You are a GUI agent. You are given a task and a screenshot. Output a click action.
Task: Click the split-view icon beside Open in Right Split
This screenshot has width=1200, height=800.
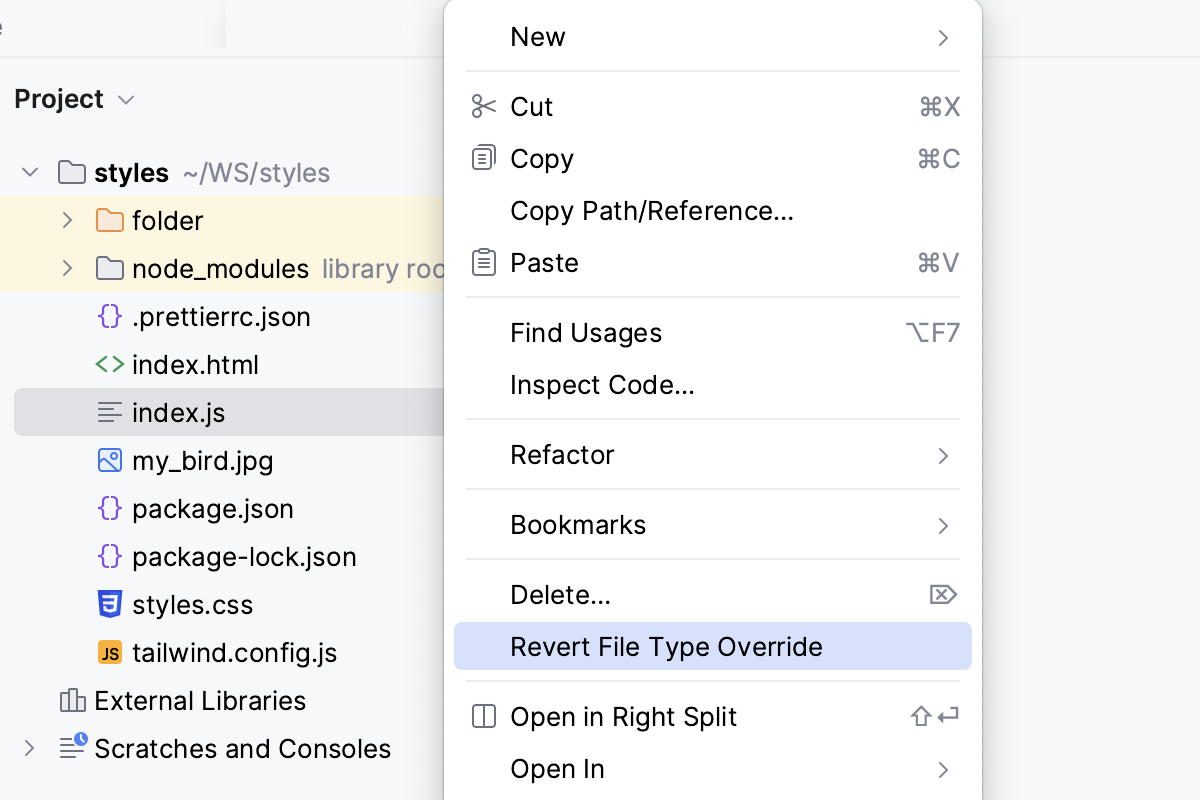coord(484,716)
